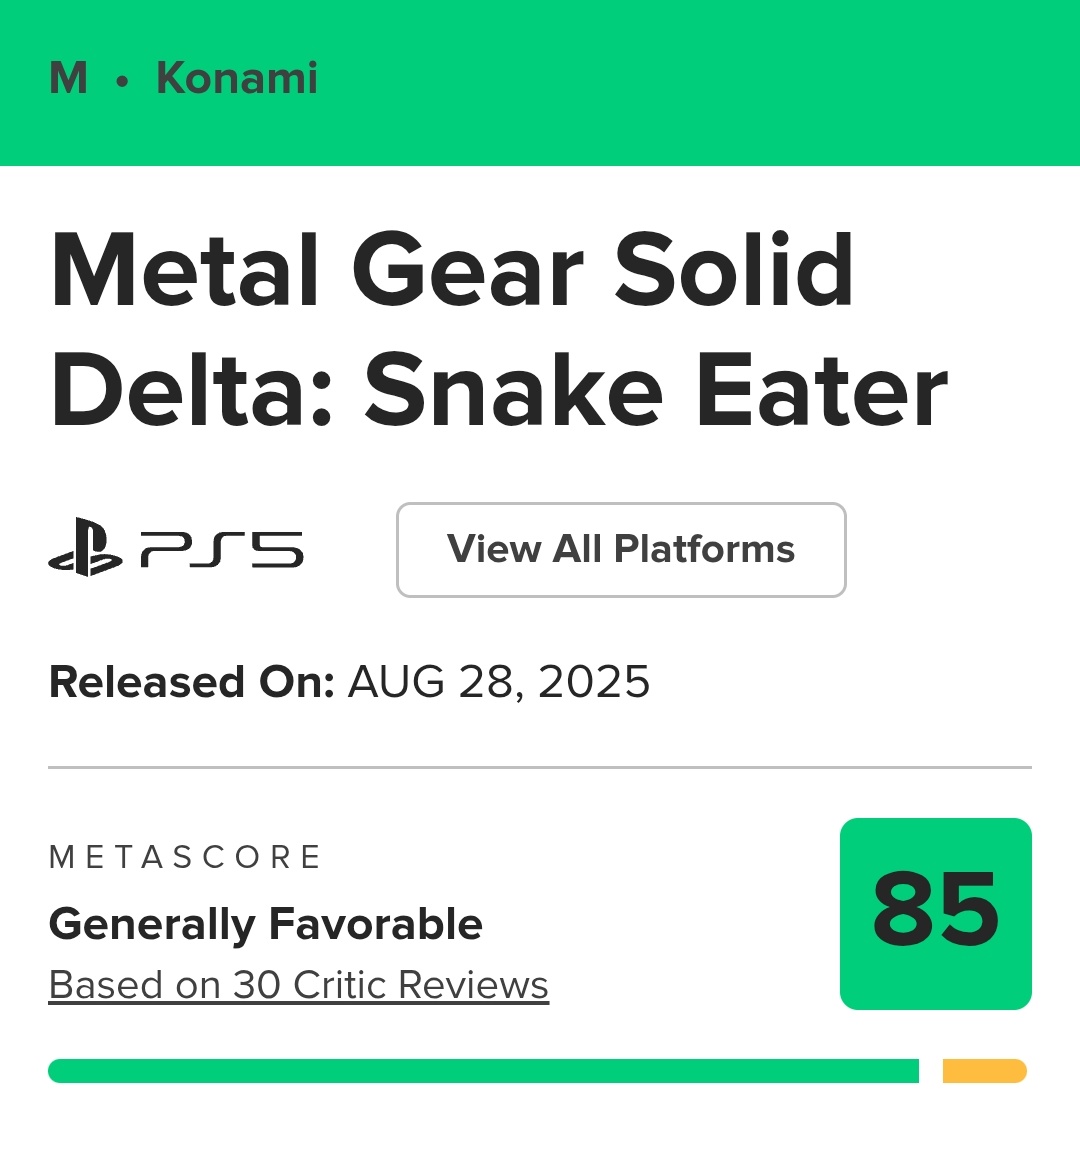1080x1167 pixels.
Task: Click the M rating in the header
Action: (68, 78)
